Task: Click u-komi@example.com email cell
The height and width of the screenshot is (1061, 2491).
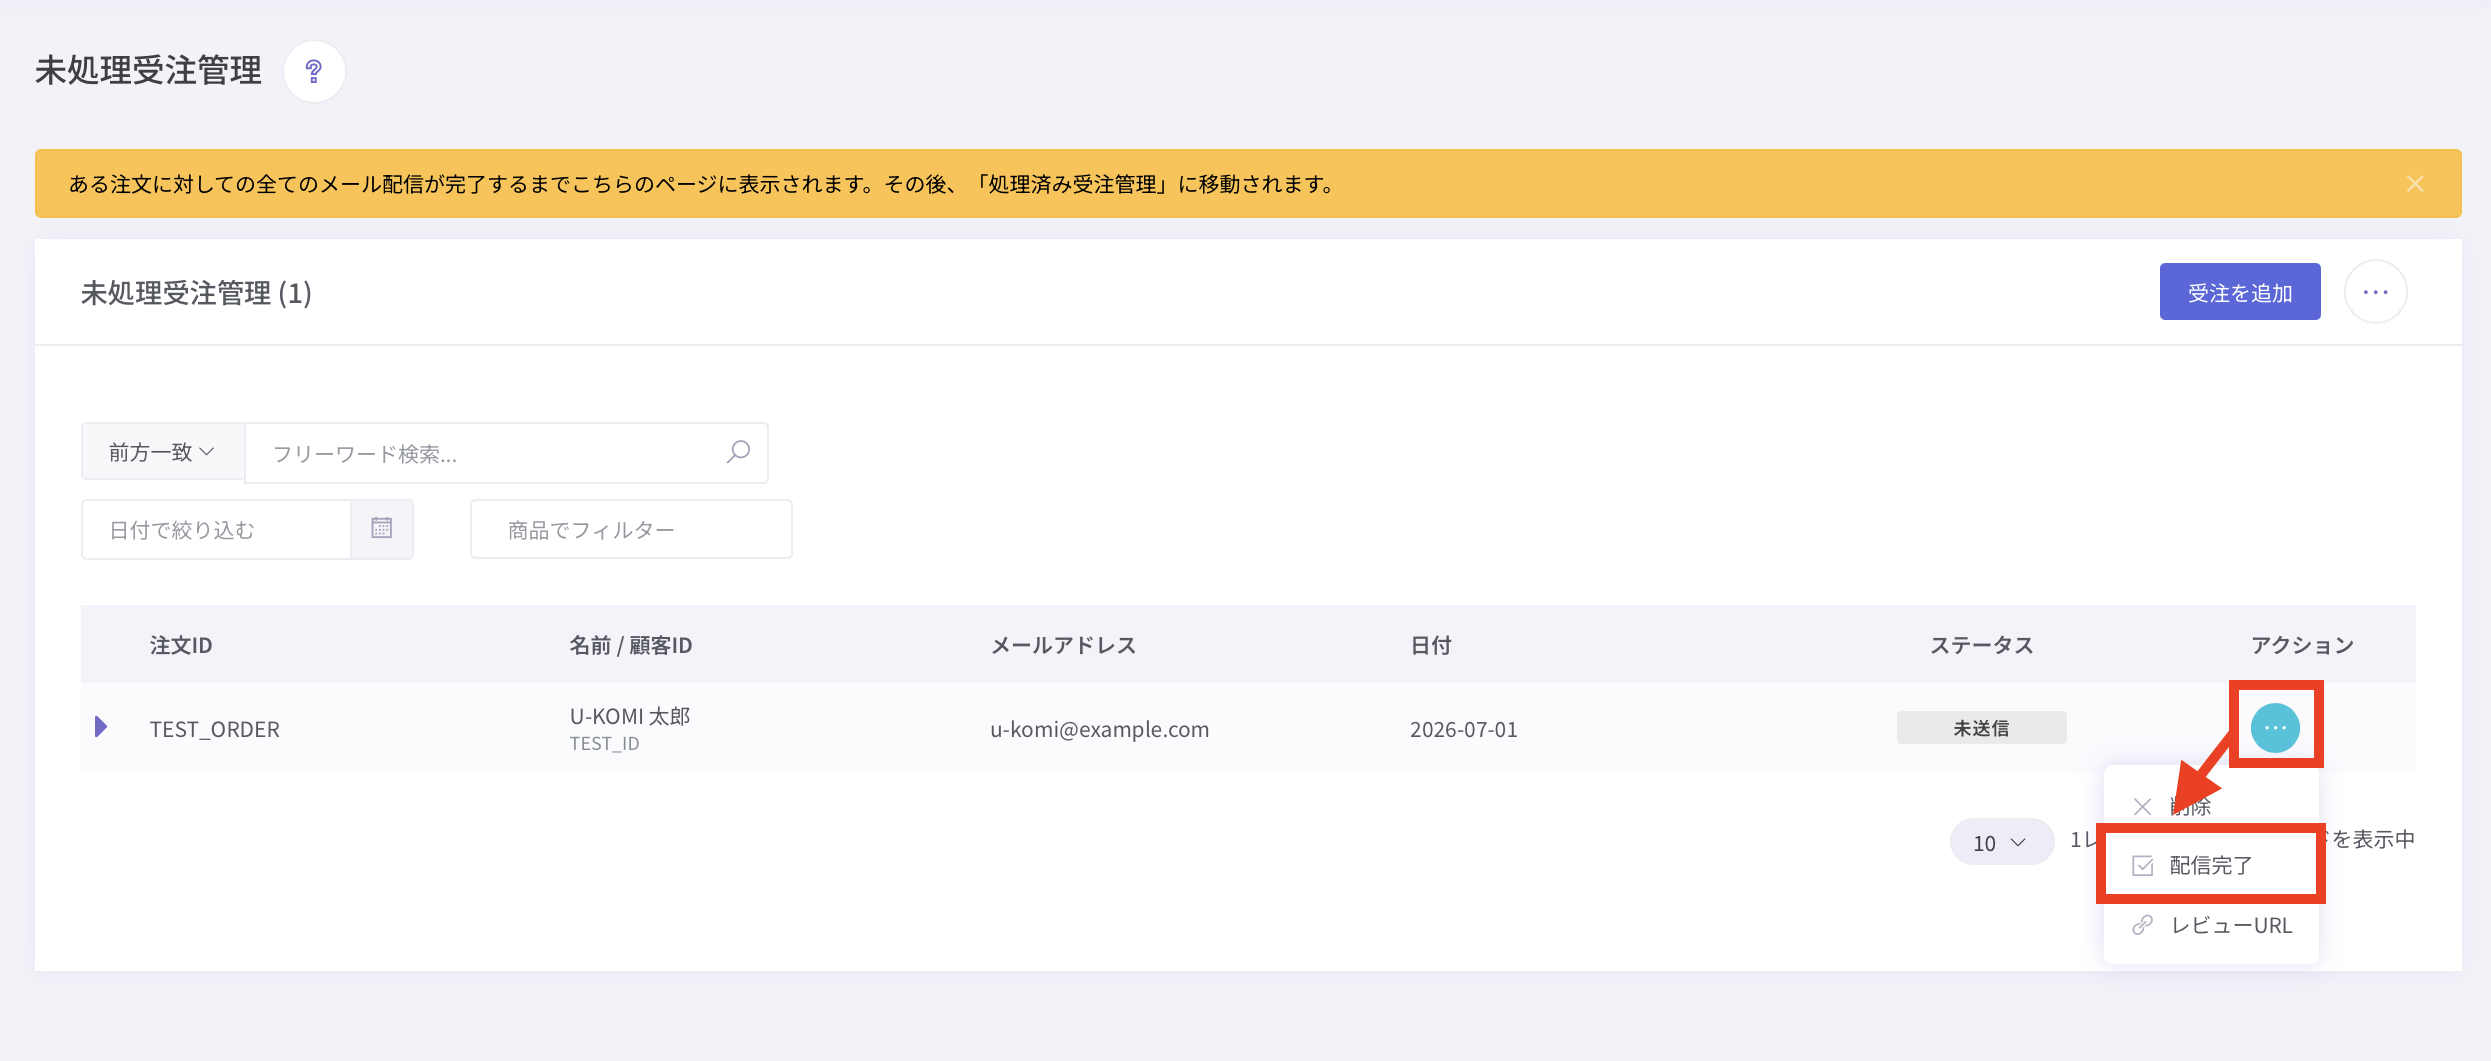Action: point(1099,729)
